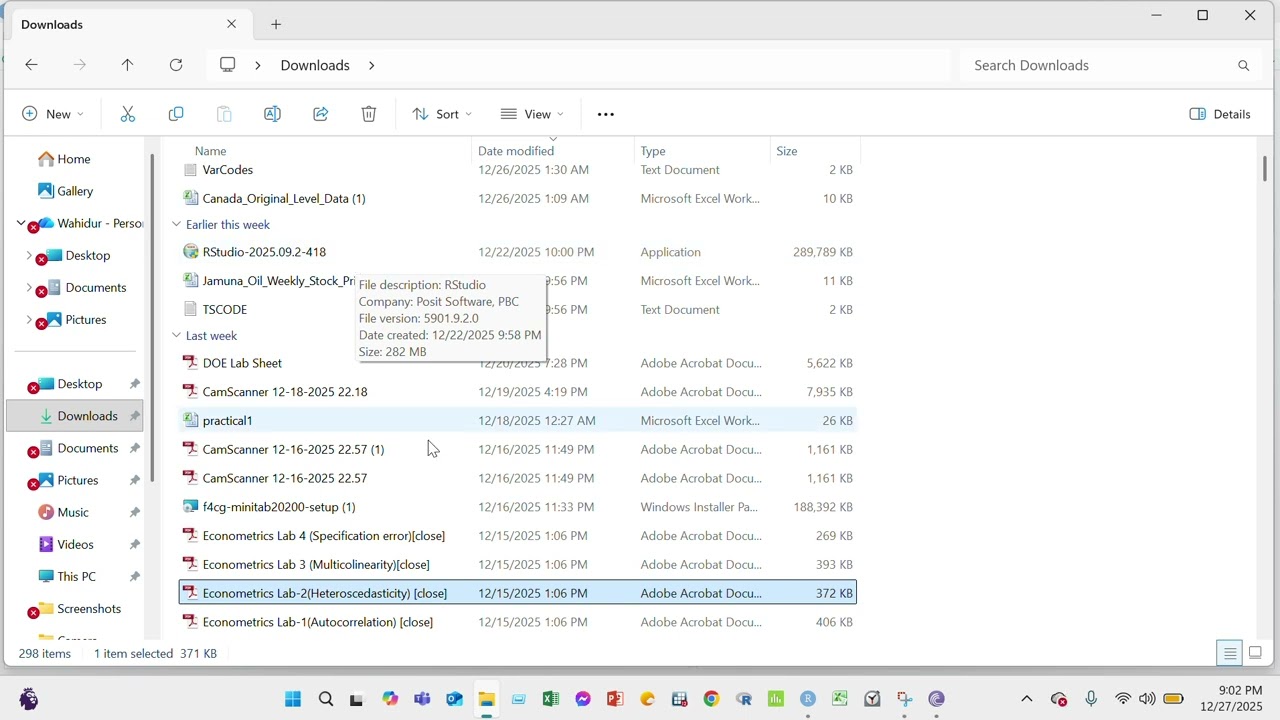Click the microphone tray icon
This screenshot has height=720, width=1280.
point(1091,699)
